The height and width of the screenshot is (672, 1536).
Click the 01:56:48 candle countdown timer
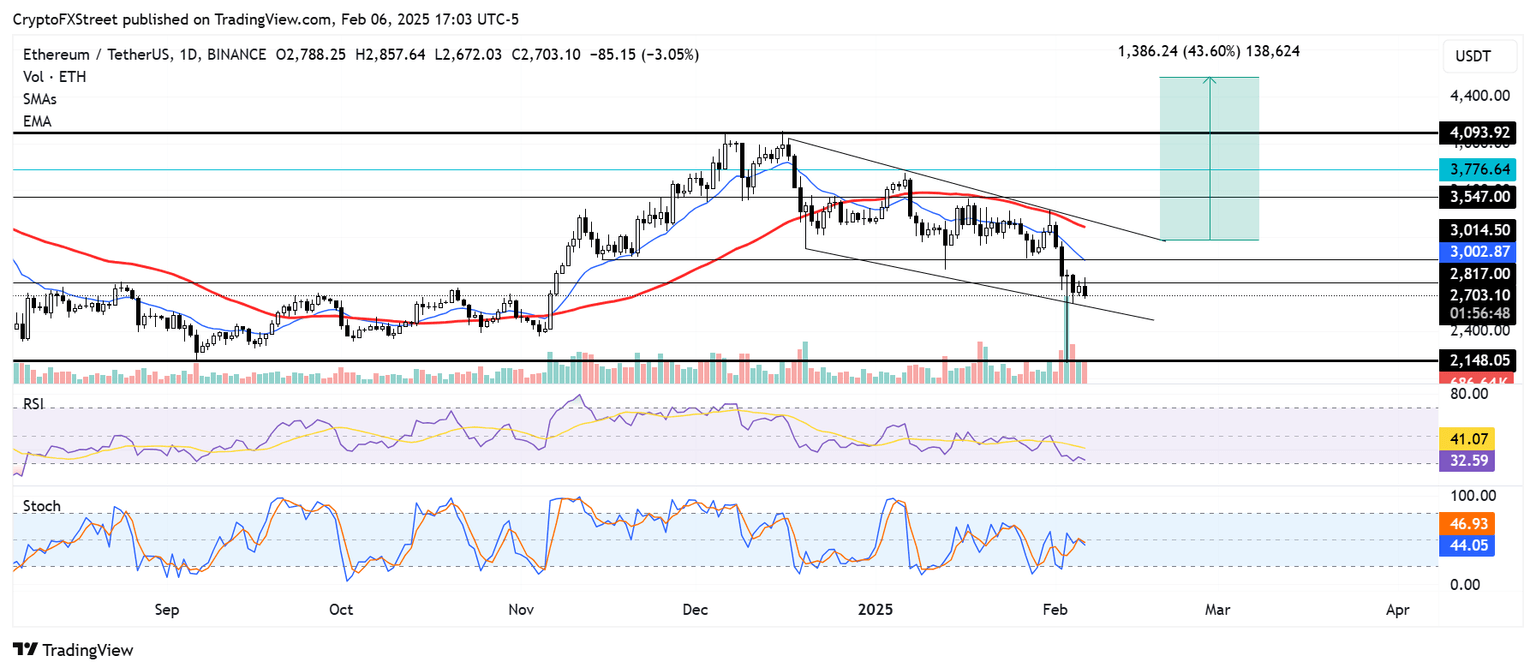pyautogui.click(x=1478, y=311)
